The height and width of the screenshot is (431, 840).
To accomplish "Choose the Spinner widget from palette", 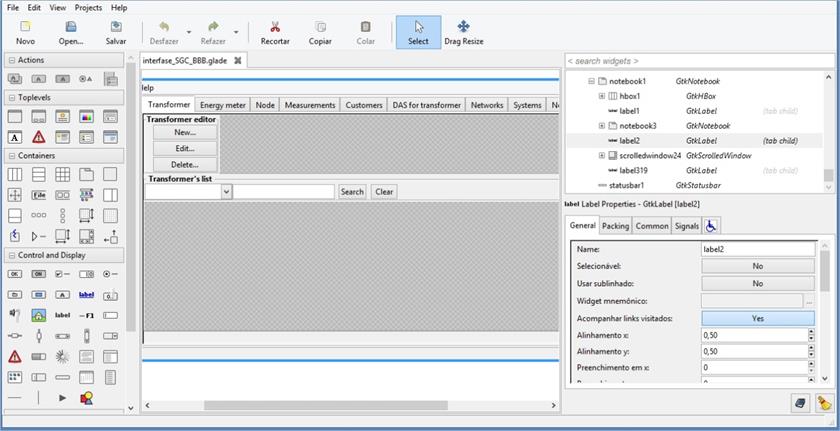I will 62,356.
